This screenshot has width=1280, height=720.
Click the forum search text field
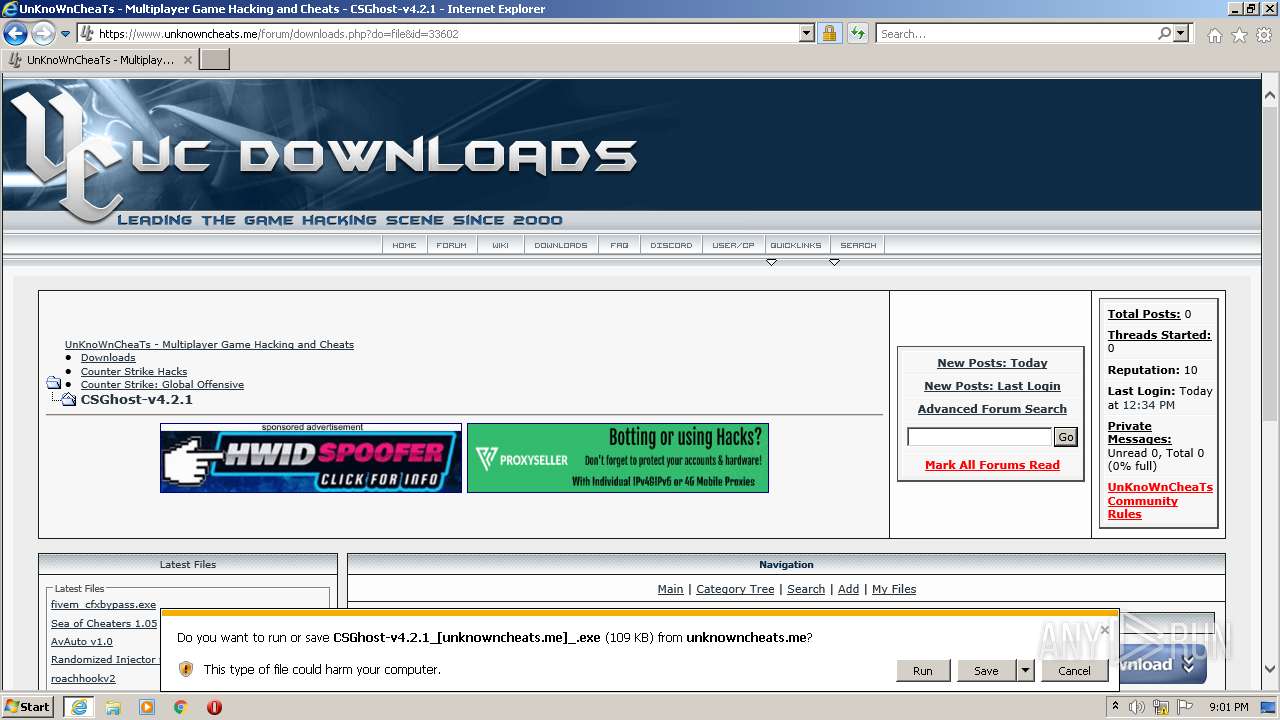click(979, 437)
